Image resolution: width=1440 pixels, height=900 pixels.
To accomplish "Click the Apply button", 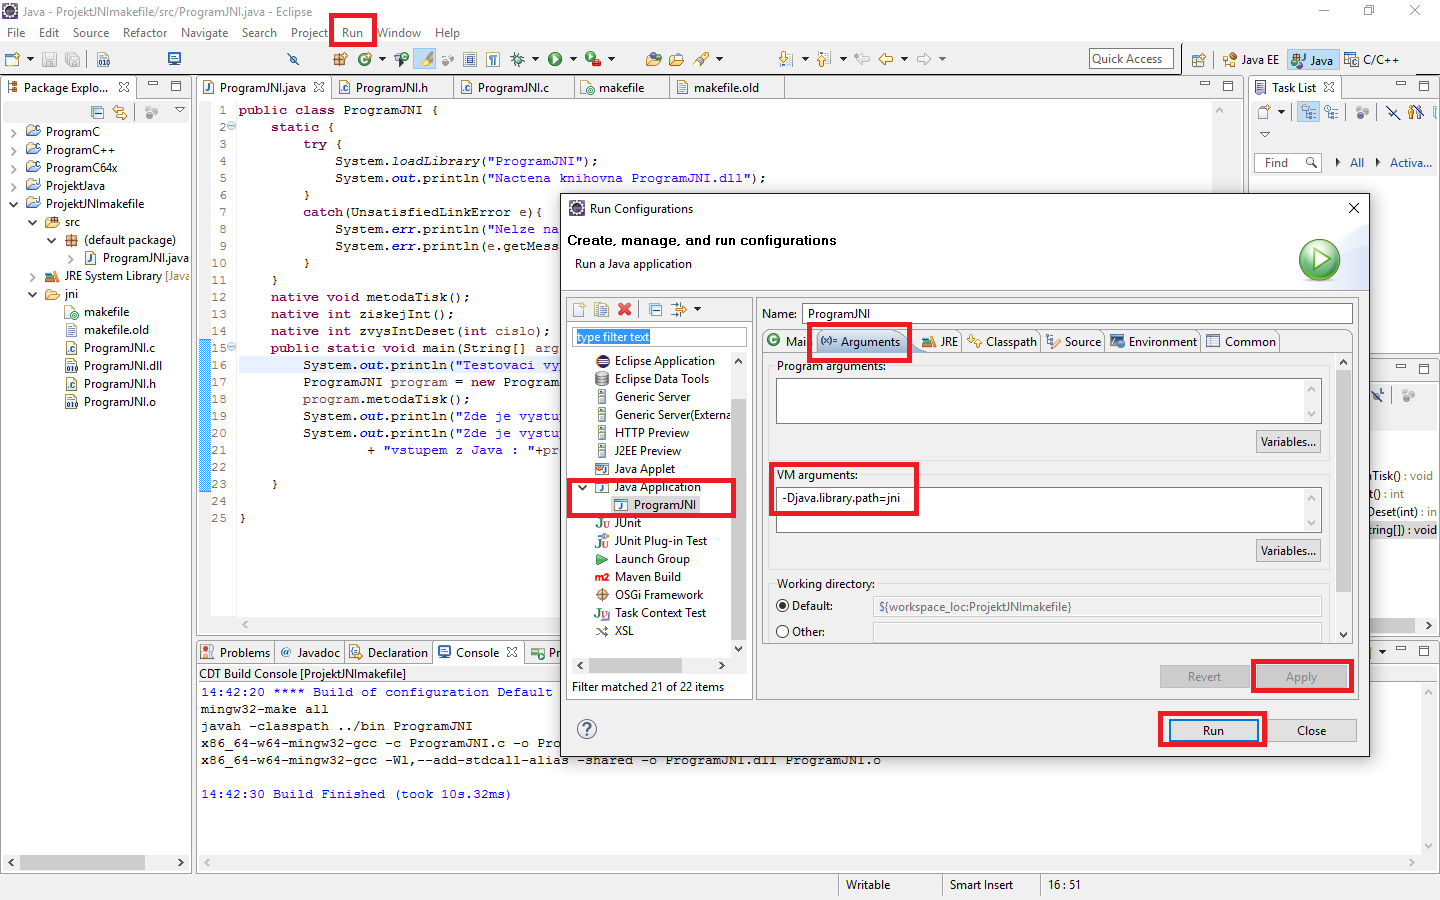I will click(1302, 676).
